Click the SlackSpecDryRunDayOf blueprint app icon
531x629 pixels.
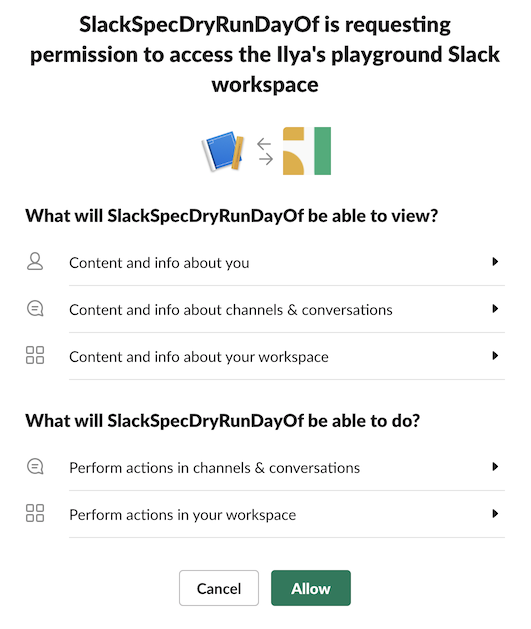223,151
